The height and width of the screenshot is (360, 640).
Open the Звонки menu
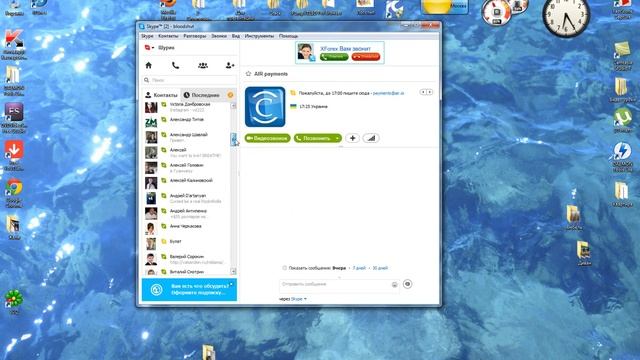[219, 36]
